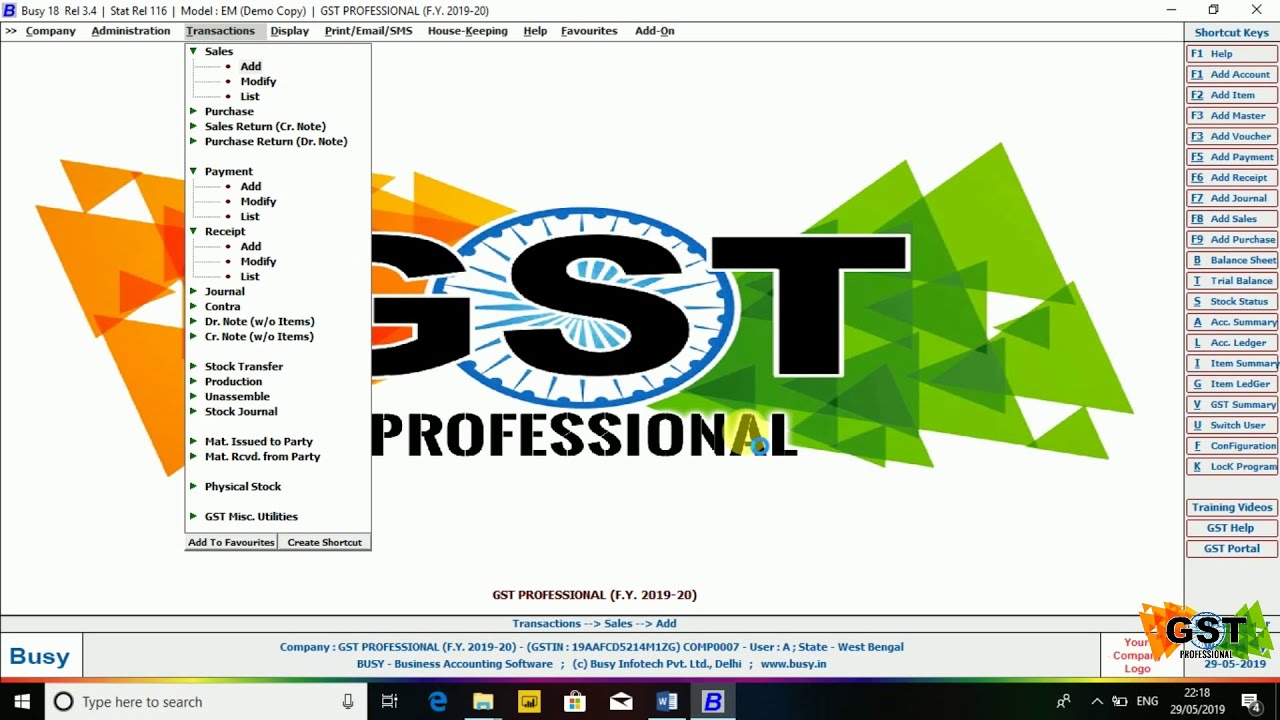This screenshot has height=720, width=1280.
Task: Click F5 Add Payment shortcut
Action: [1231, 157]
